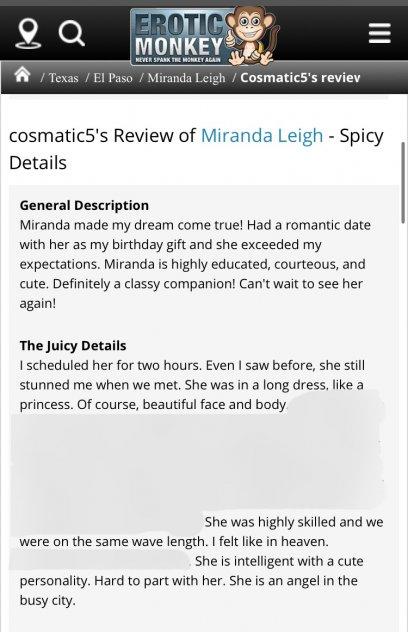This screenshot has height=632, width=408.
Task: Click The Juicy Details heading
Action: coord(73,346)
